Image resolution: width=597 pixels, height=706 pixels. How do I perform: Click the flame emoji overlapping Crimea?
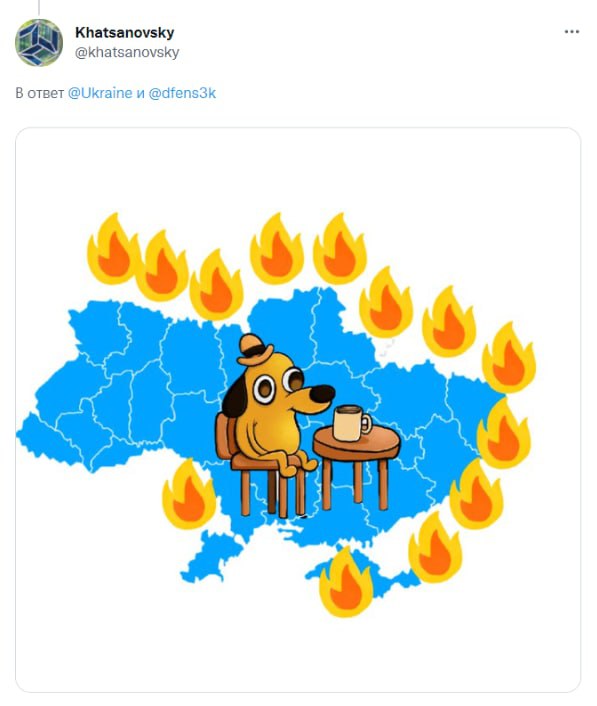345,582
